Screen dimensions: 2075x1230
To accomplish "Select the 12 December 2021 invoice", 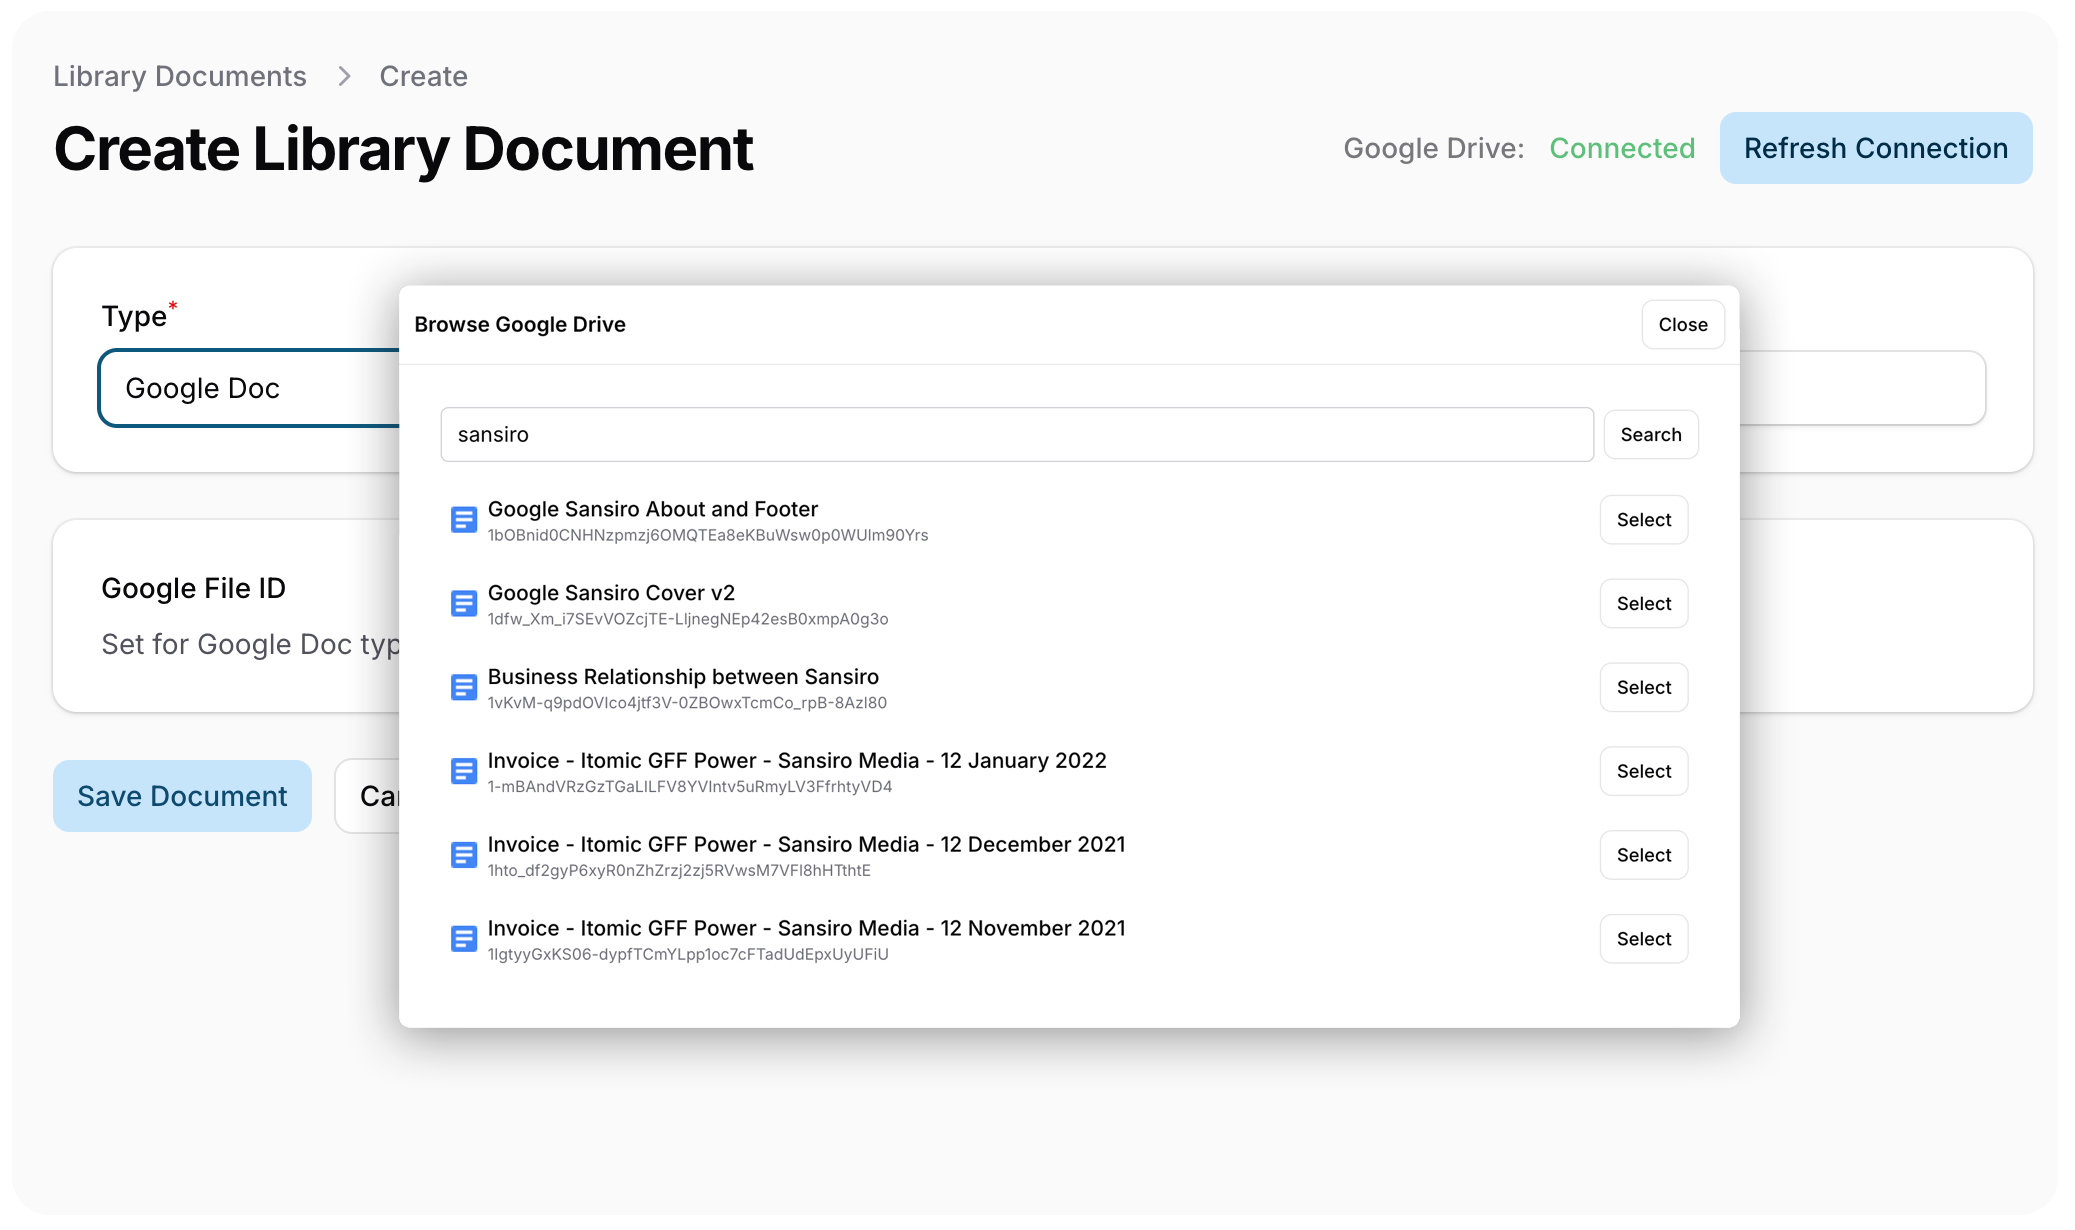I will tap(1643, 856).
